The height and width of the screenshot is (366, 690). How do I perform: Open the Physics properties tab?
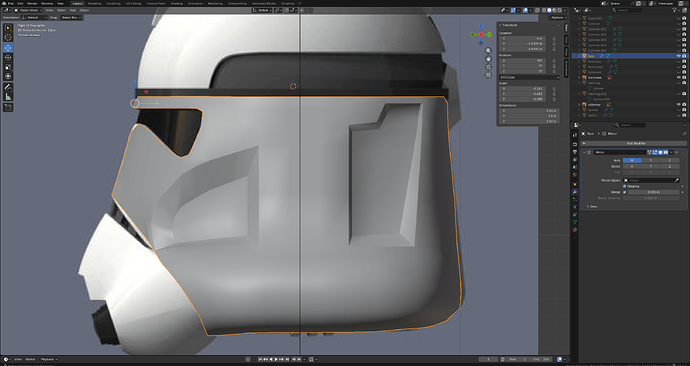[575, 207]
